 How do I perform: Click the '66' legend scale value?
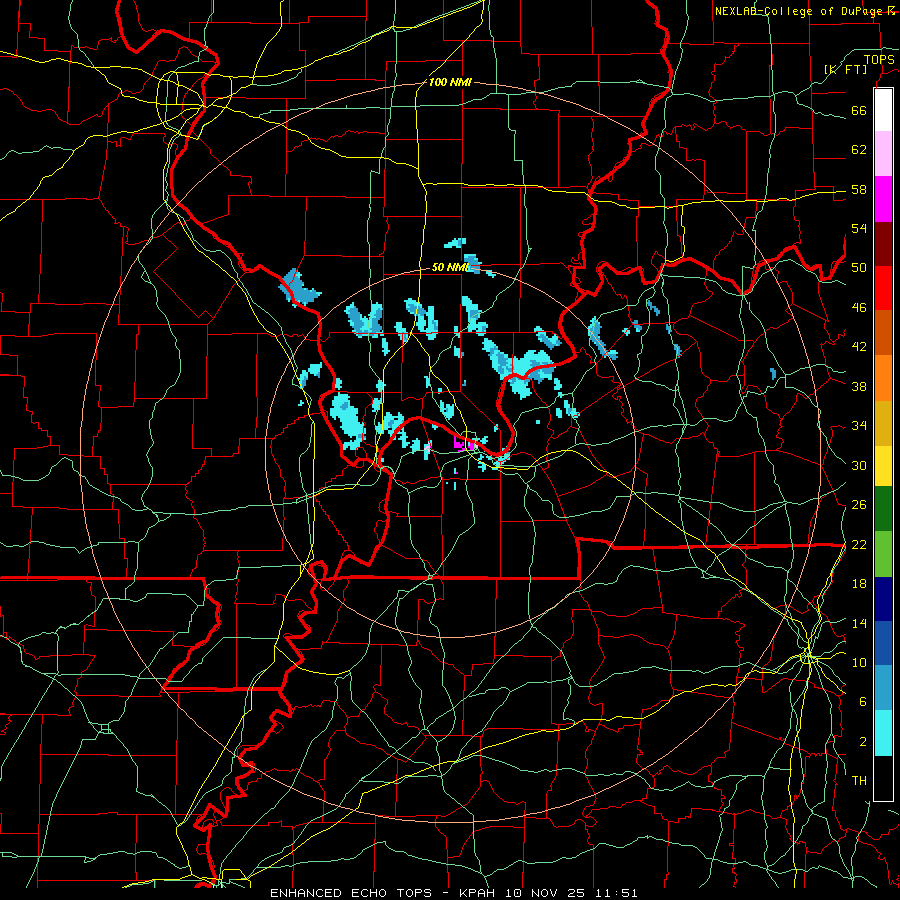tap(859, 111)
